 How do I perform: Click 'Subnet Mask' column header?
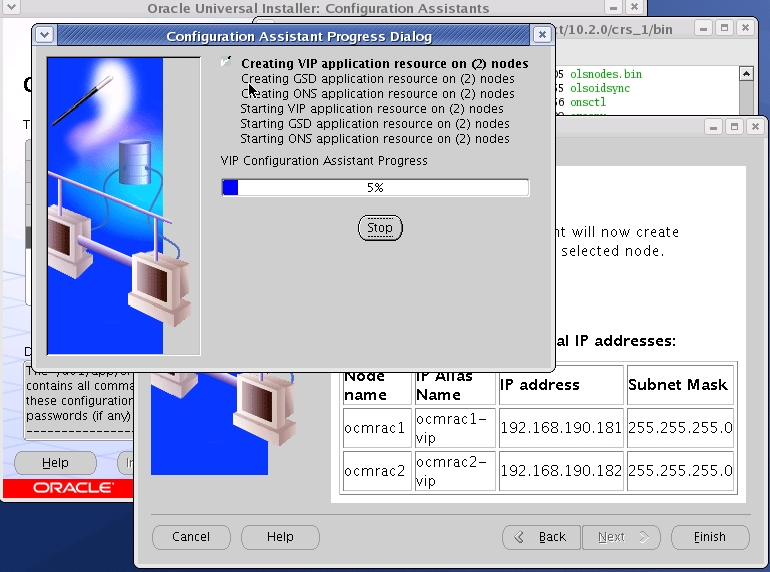click(x=680, y=385)
